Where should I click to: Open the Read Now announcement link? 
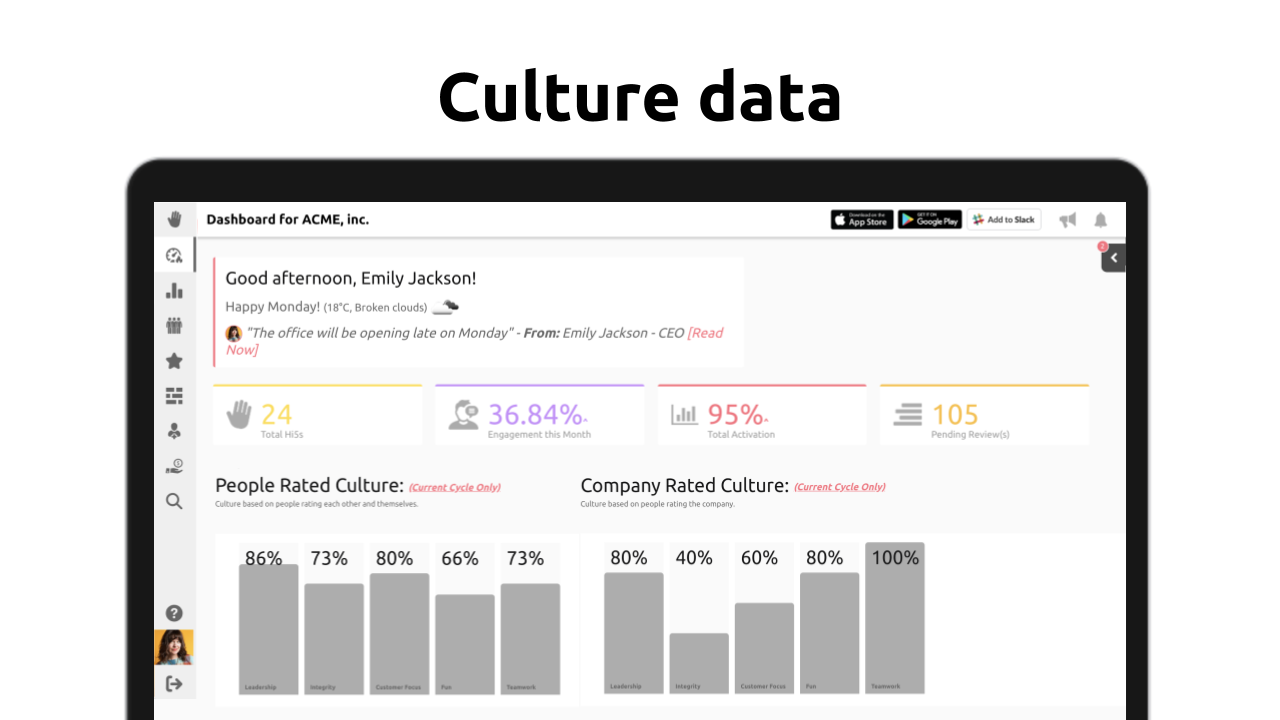click(x=704, y=333)
